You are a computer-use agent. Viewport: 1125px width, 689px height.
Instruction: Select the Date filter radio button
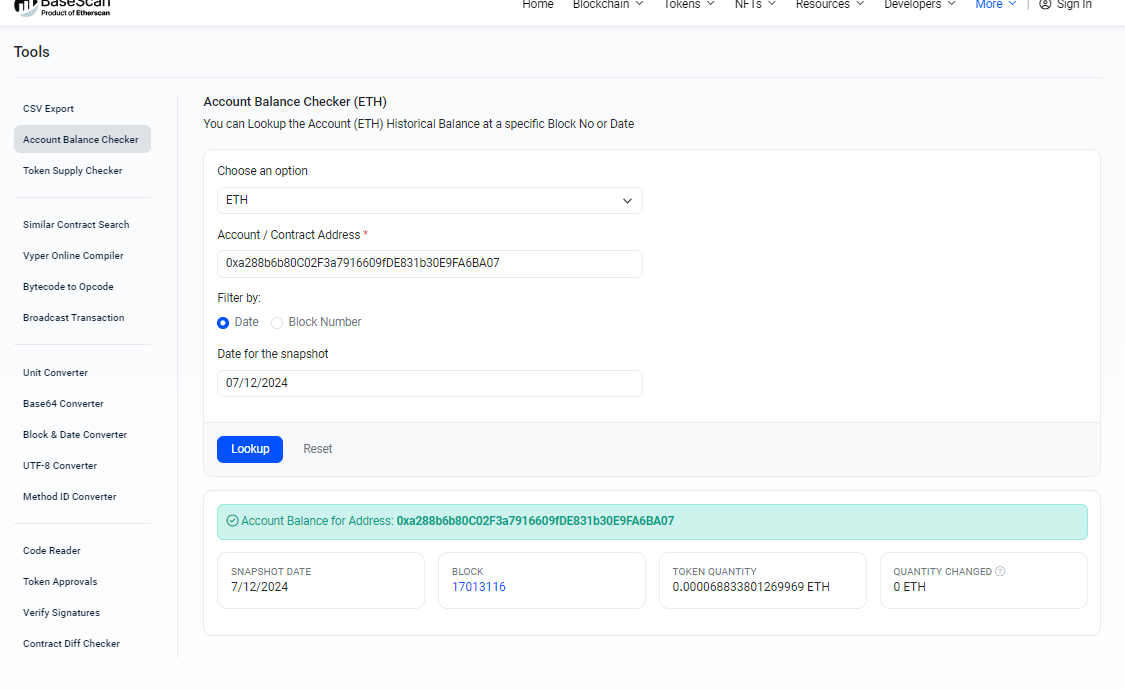click(x=223, y=323)
